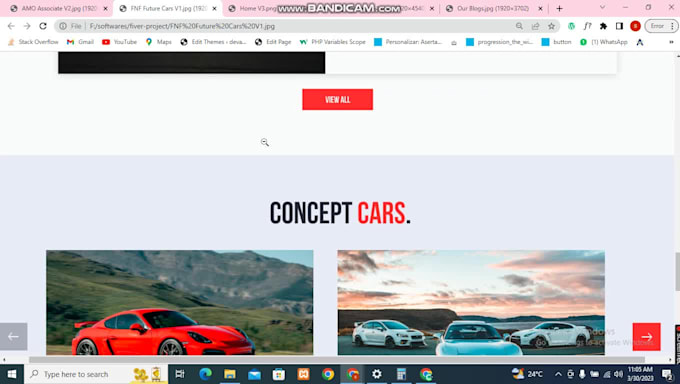
Task: Open the Edit Page bookmark
Action: coord(273,42)
